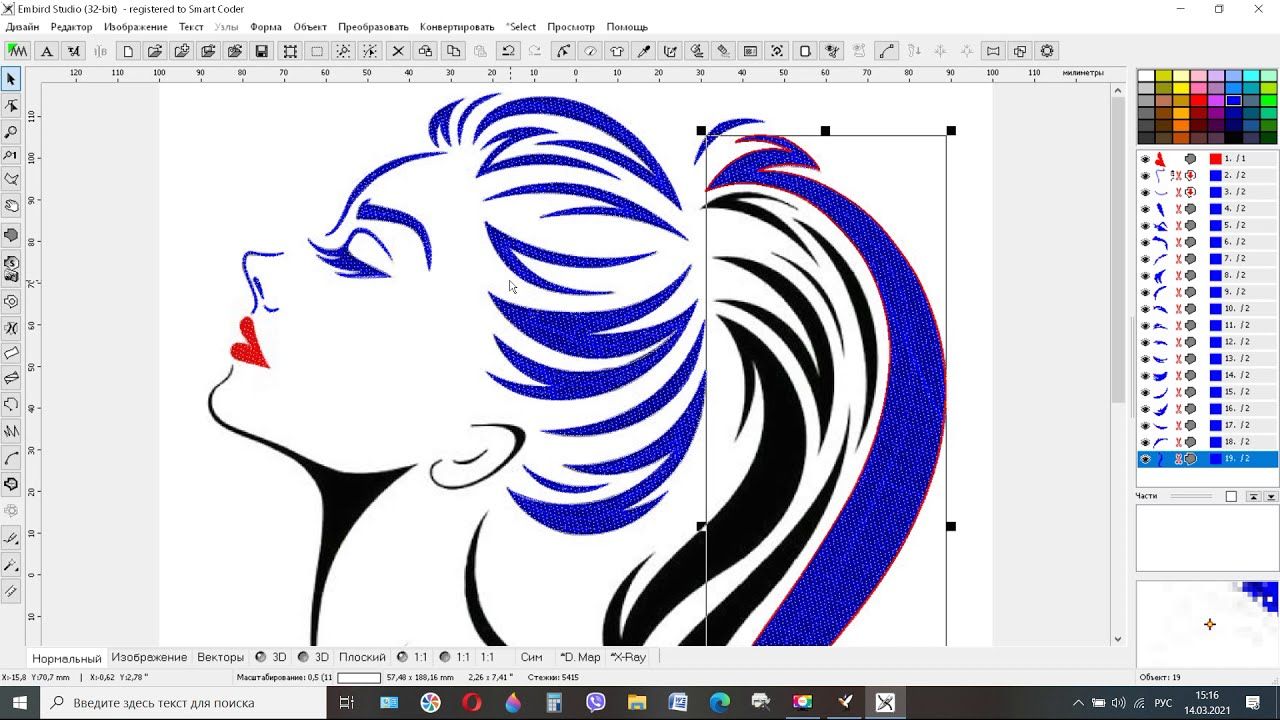Tick the checkbox in the Части panel header

[x=1231, y=496]
